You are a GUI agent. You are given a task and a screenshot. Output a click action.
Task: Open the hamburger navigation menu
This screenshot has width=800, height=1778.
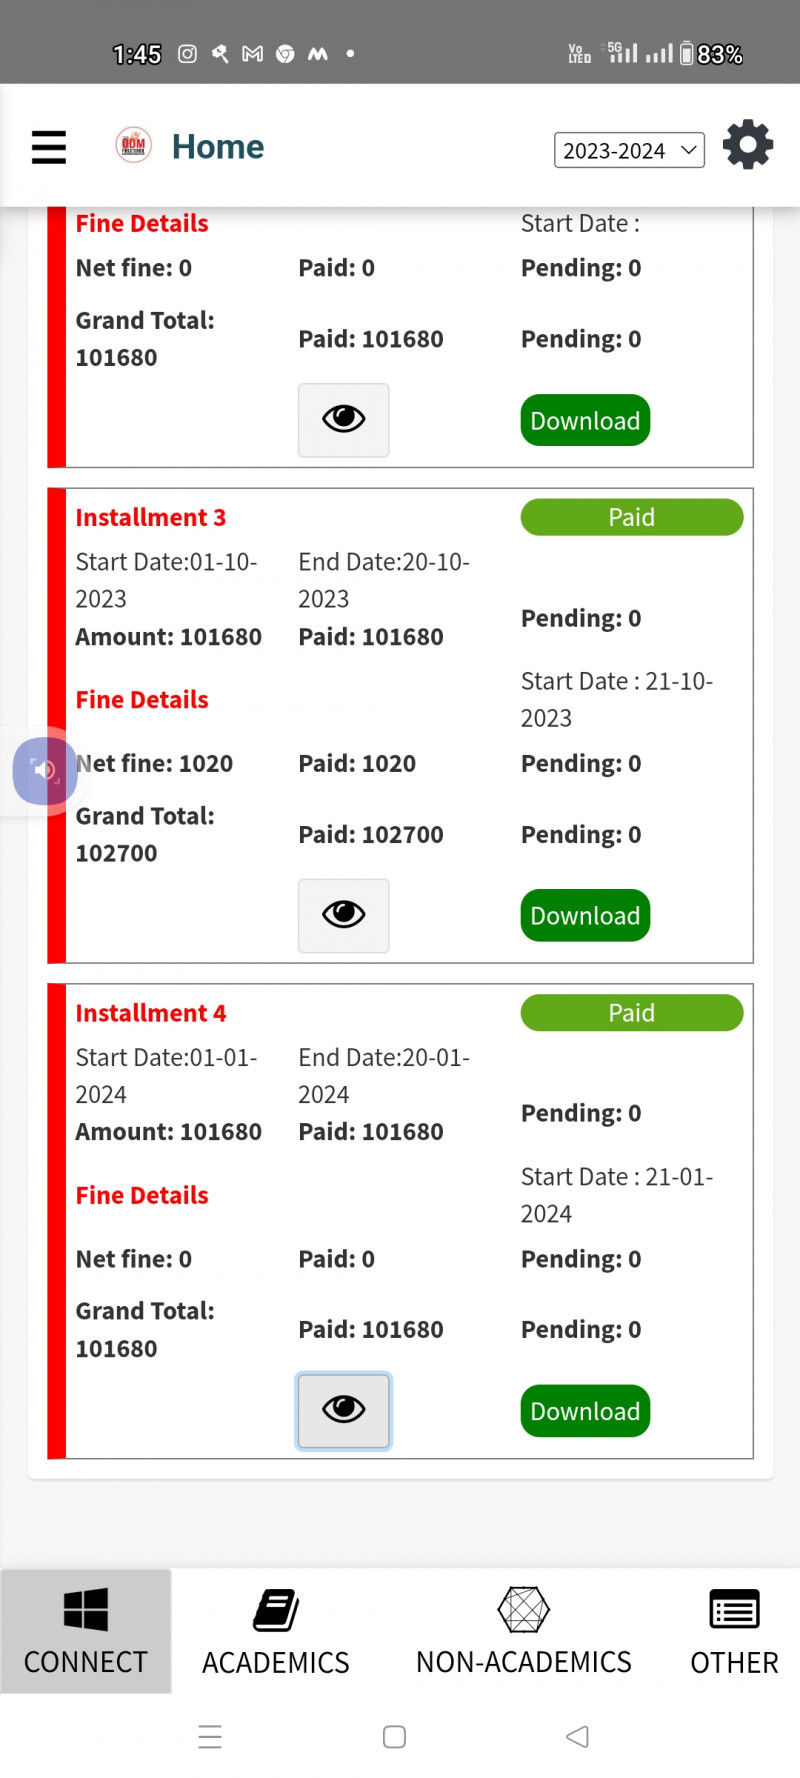pyautogui.click(x=48, y=147)
